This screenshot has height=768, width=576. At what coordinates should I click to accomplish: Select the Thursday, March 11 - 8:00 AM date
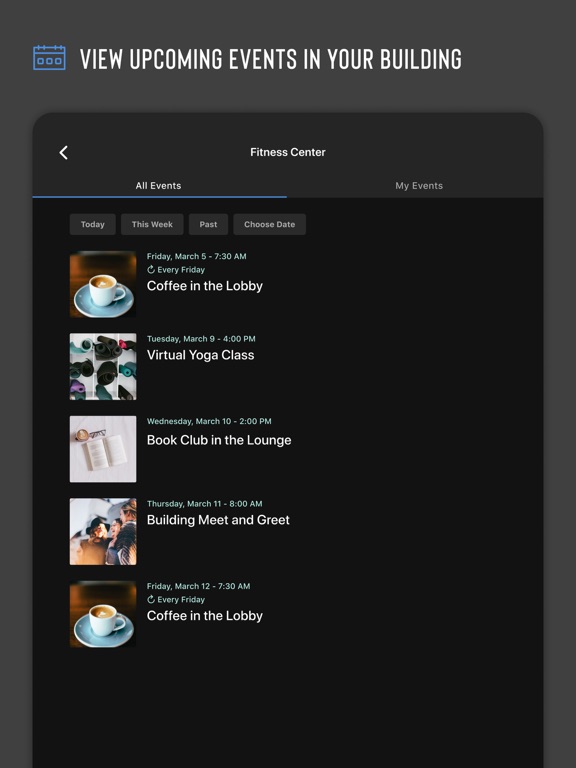coord(204,504)
